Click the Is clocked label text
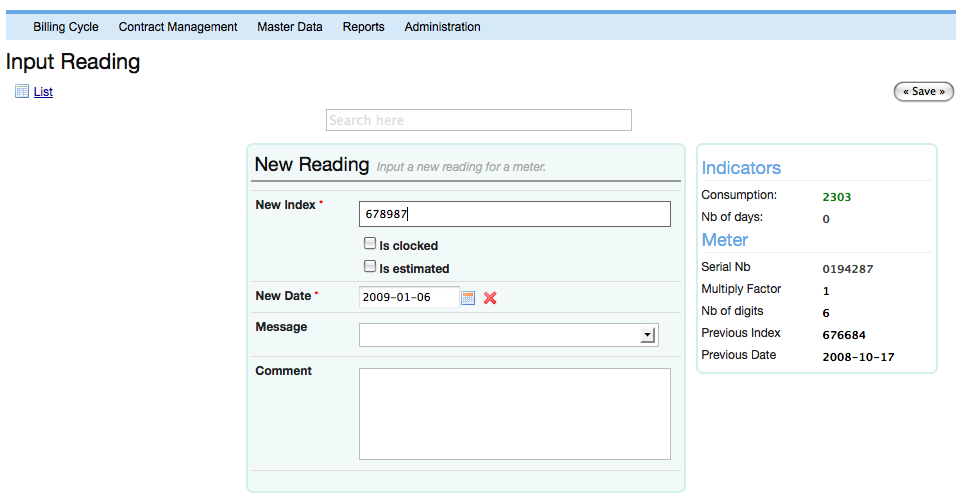The image size is (964, 499). [408, 246]
